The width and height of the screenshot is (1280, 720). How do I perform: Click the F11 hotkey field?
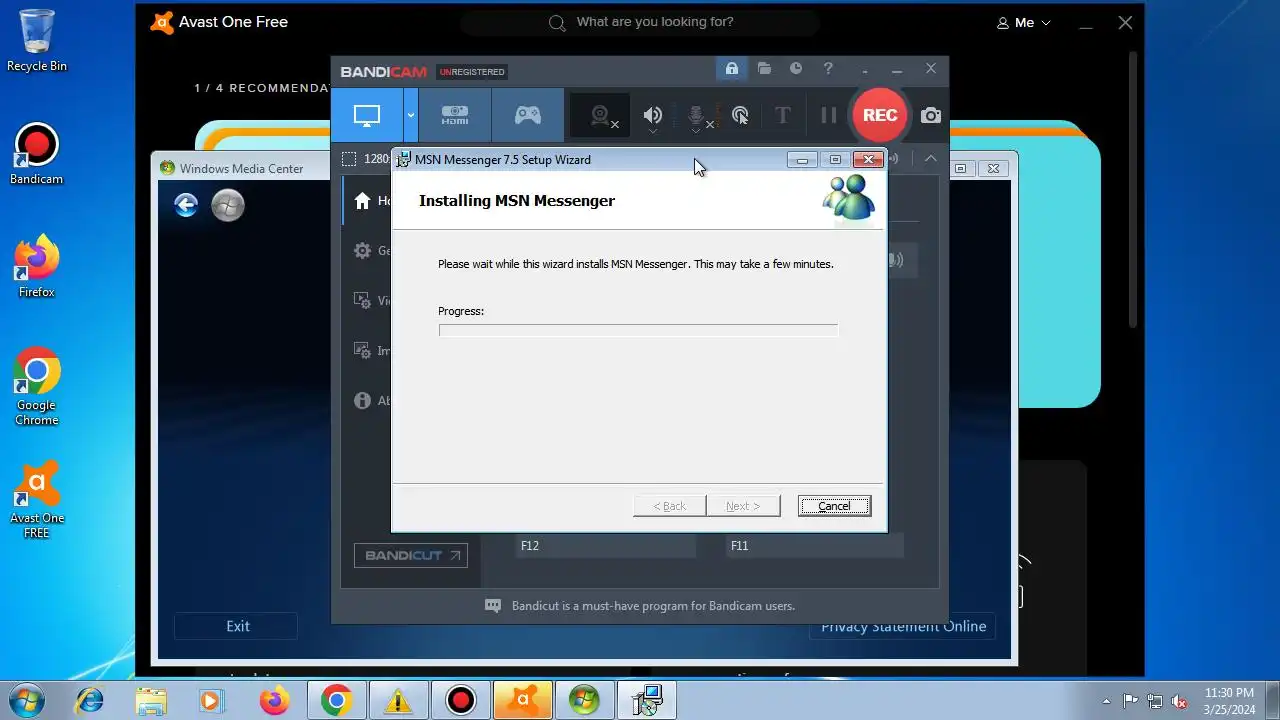pyautogui.click(x=815, y=546)
